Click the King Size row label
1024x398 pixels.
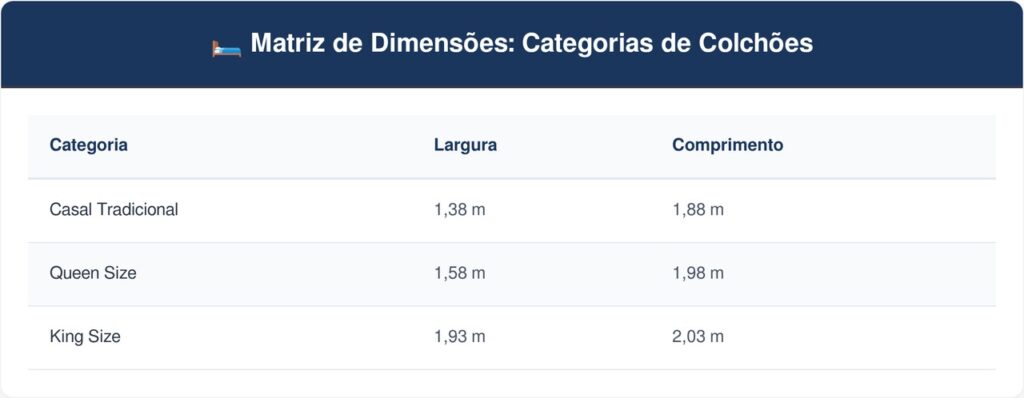[85, 337]
